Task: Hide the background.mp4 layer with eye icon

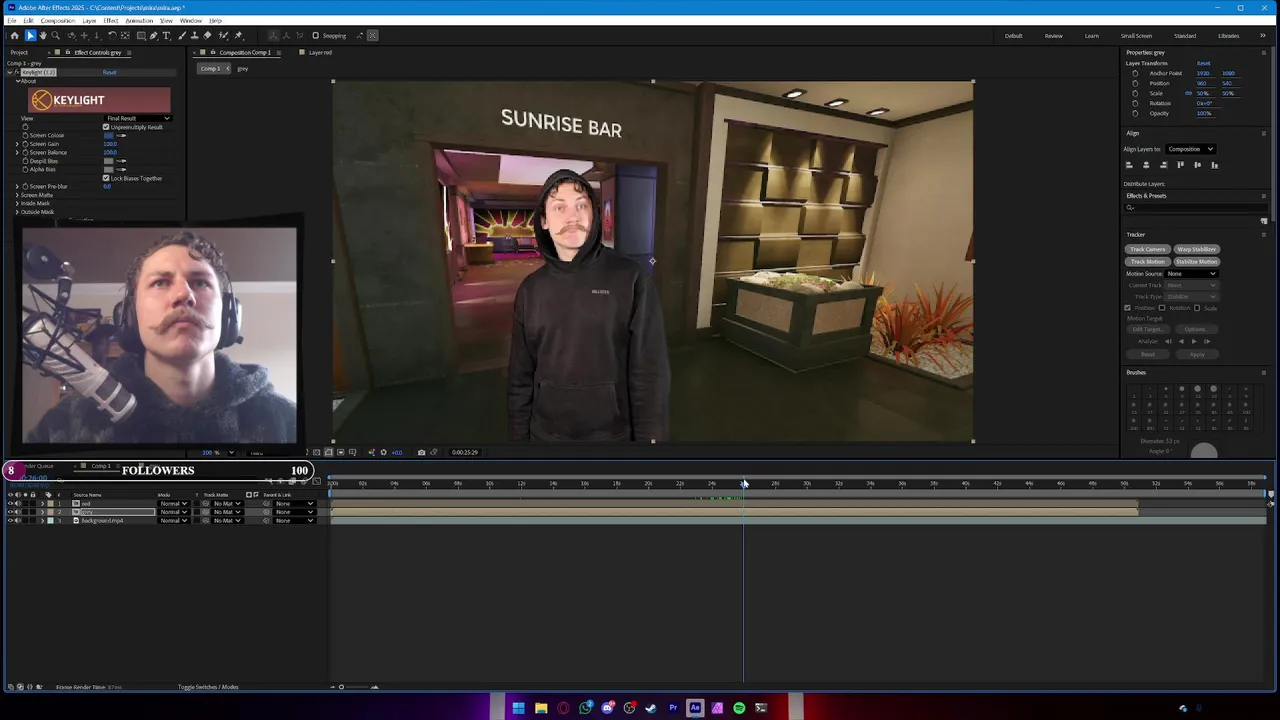Action: 11,521
